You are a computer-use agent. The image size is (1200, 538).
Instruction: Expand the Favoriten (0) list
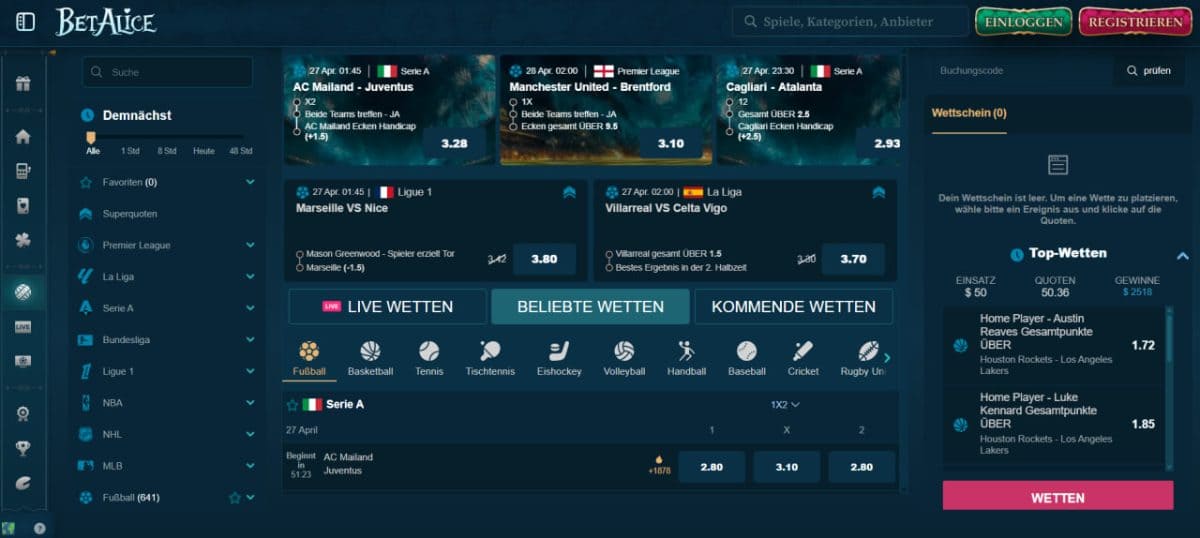(250, 182)
